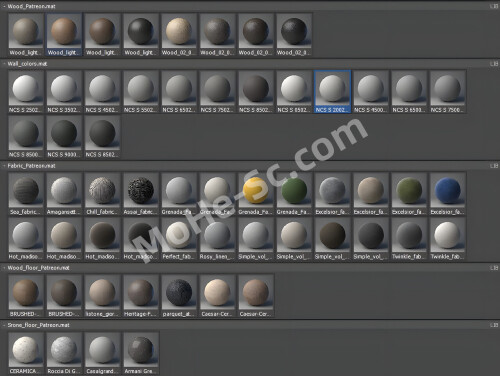Select the NCS S 4500 wall color
The image size is (500, 376).
pyautogui.click(x=371, y=92)
